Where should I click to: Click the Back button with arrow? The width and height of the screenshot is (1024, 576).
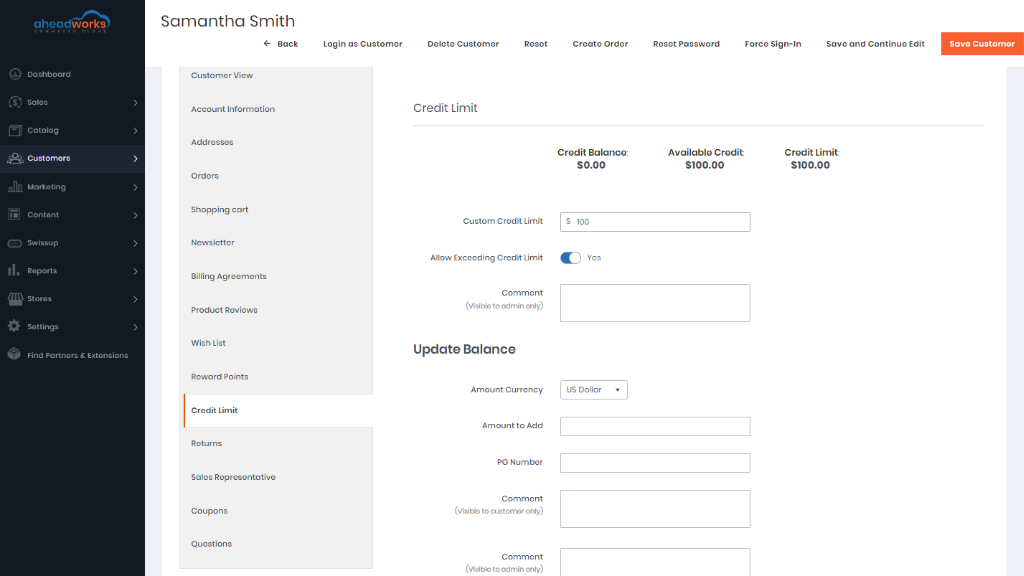tap(280, 44)
